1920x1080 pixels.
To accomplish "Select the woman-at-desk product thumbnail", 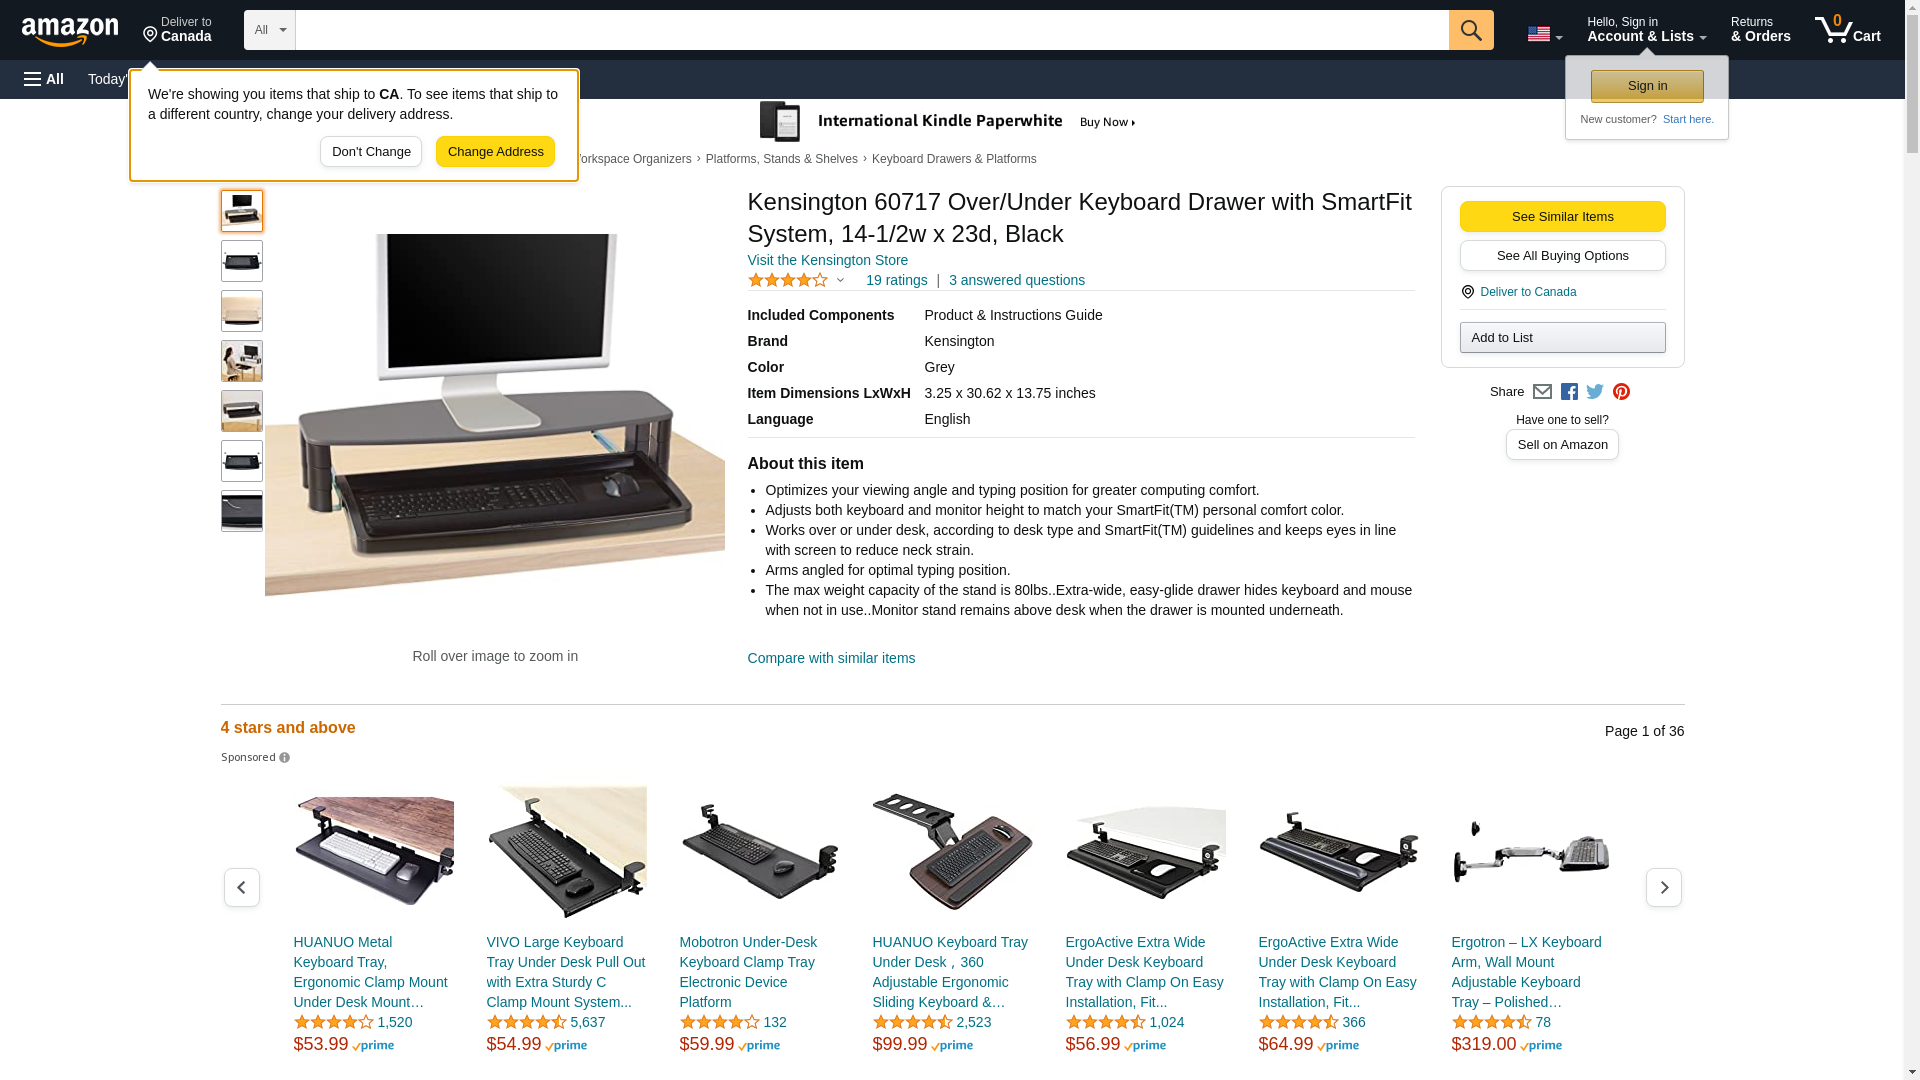I will pyautogui.click(x=242, y=361).
